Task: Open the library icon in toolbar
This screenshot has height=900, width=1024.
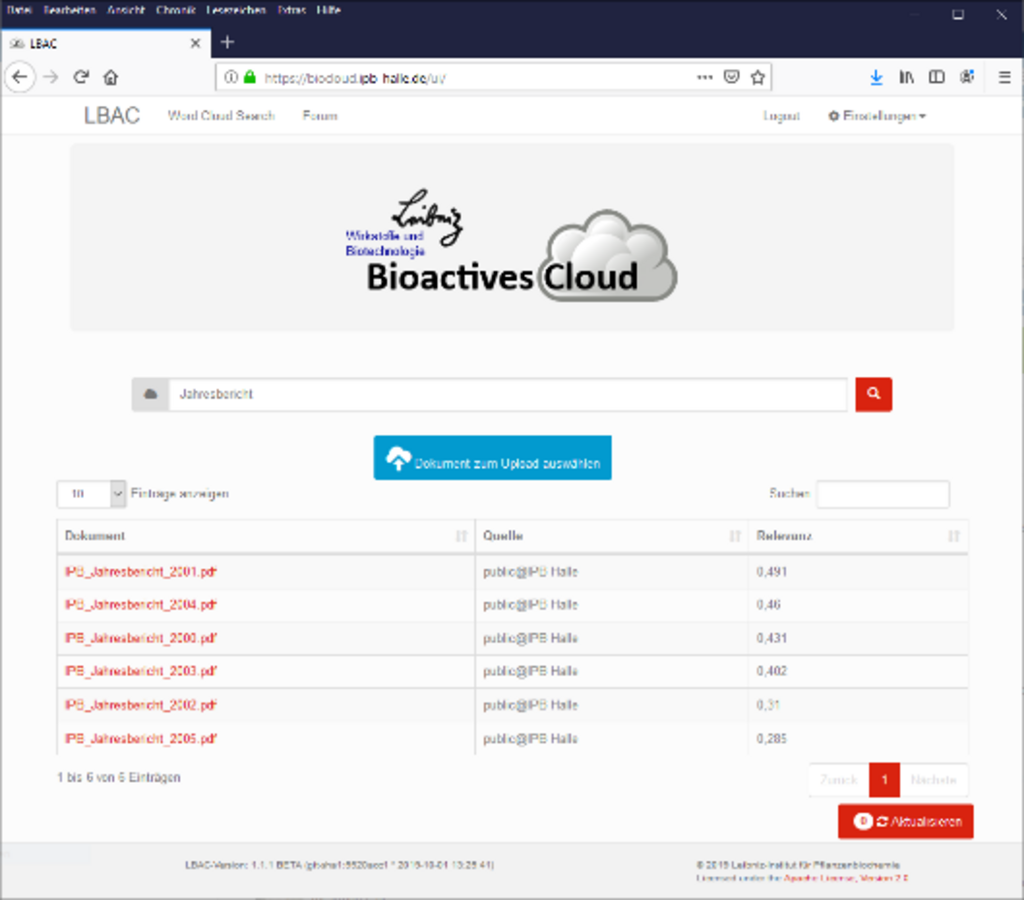Action: pyautogui.click(x=906, y=77)
